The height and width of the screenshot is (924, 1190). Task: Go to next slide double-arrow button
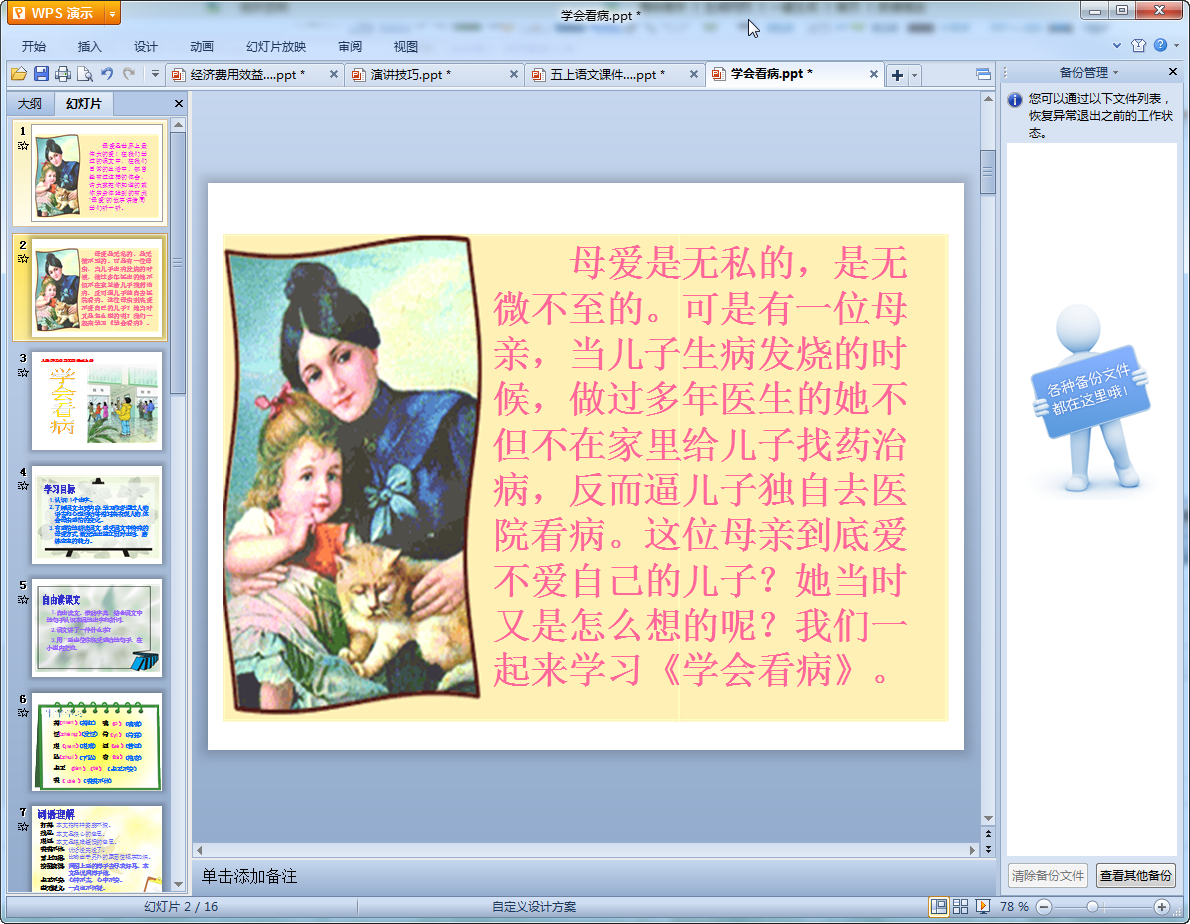coord(988,849)
